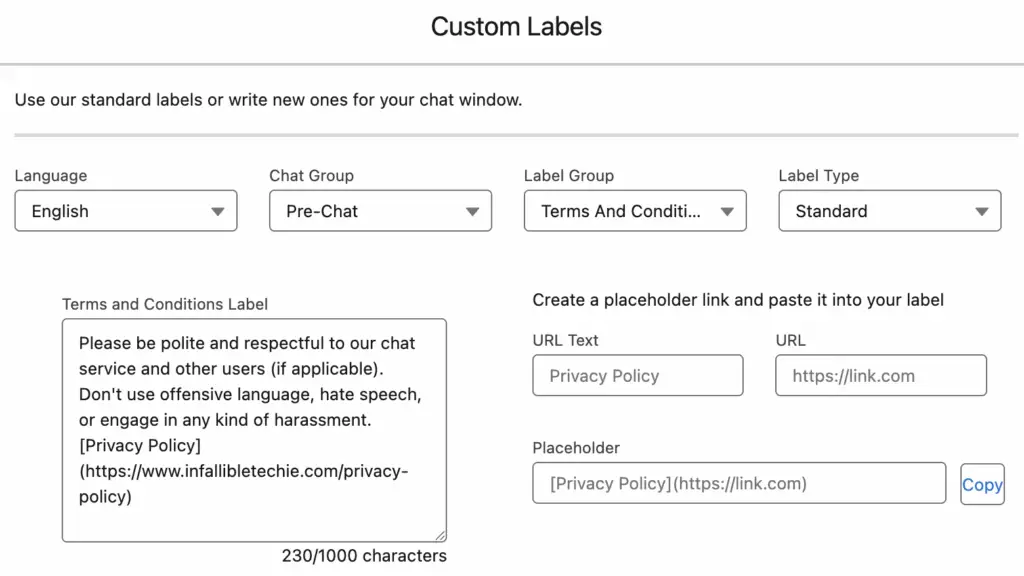Screen dimensions: 1024x576
Task: Click the Terms and Conditions Label caption
Action: [x=165, y=304]
